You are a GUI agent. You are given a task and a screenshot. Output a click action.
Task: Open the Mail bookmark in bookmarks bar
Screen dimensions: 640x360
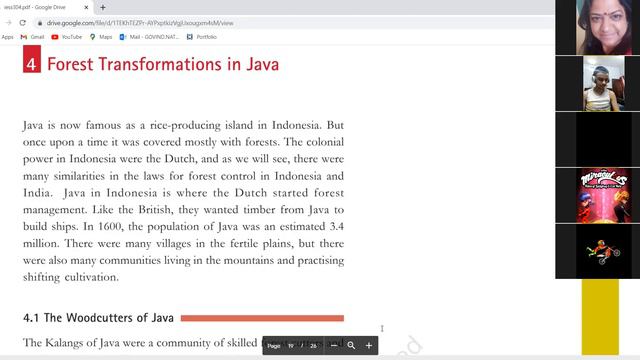(x=149, y=37)
